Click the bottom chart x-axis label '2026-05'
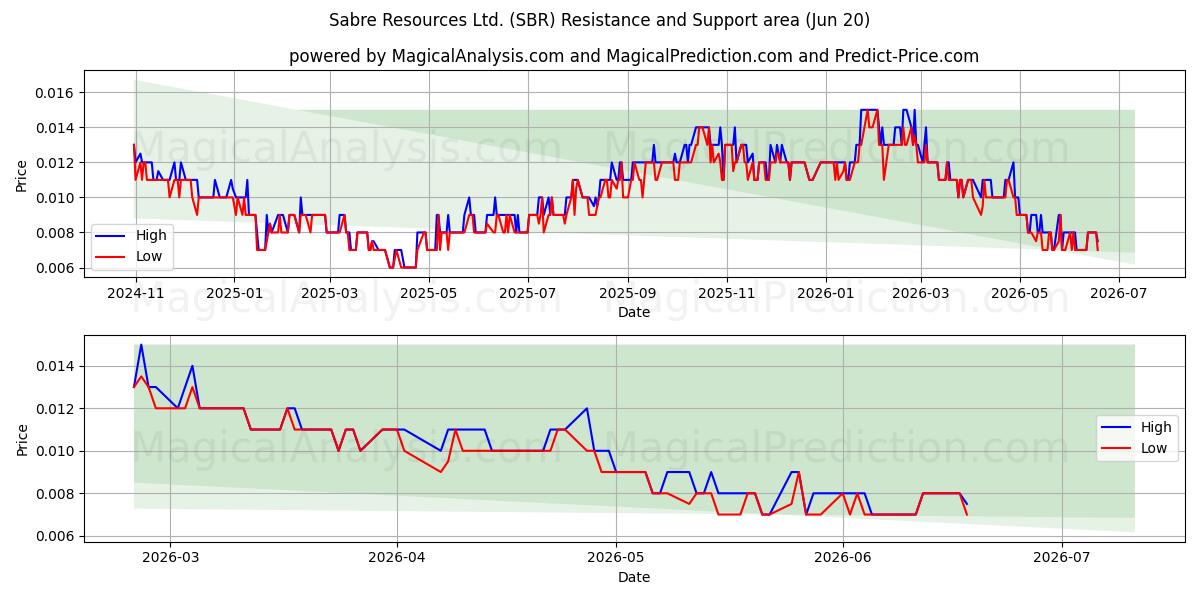1200x600 pixels. 616,558
